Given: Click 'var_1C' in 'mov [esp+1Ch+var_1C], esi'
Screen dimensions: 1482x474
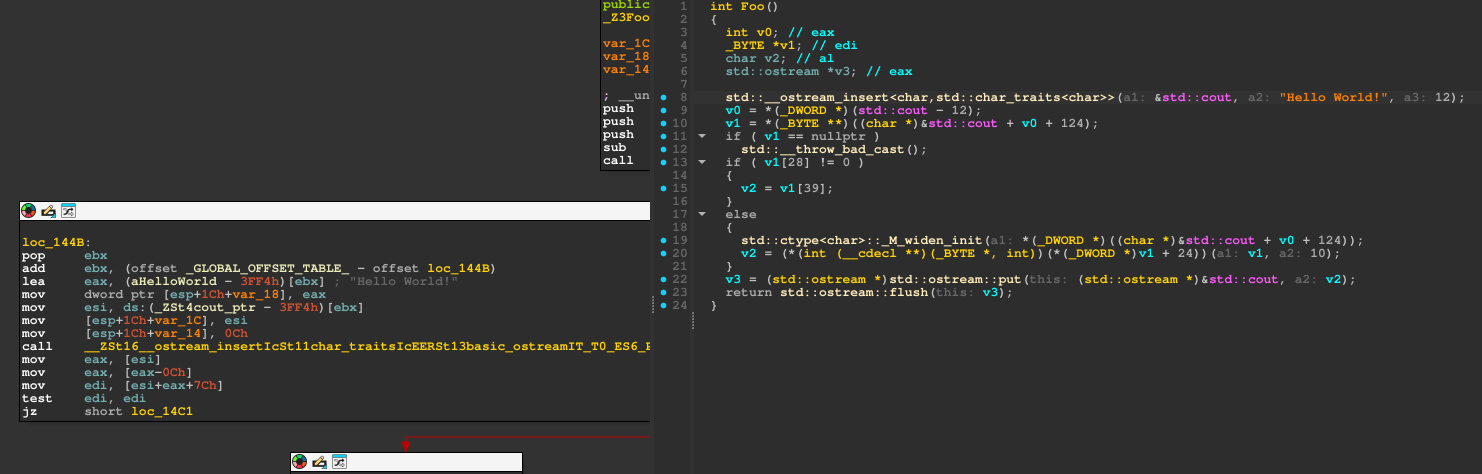Looking at the screenshot, I should click(x=176, y=321).
